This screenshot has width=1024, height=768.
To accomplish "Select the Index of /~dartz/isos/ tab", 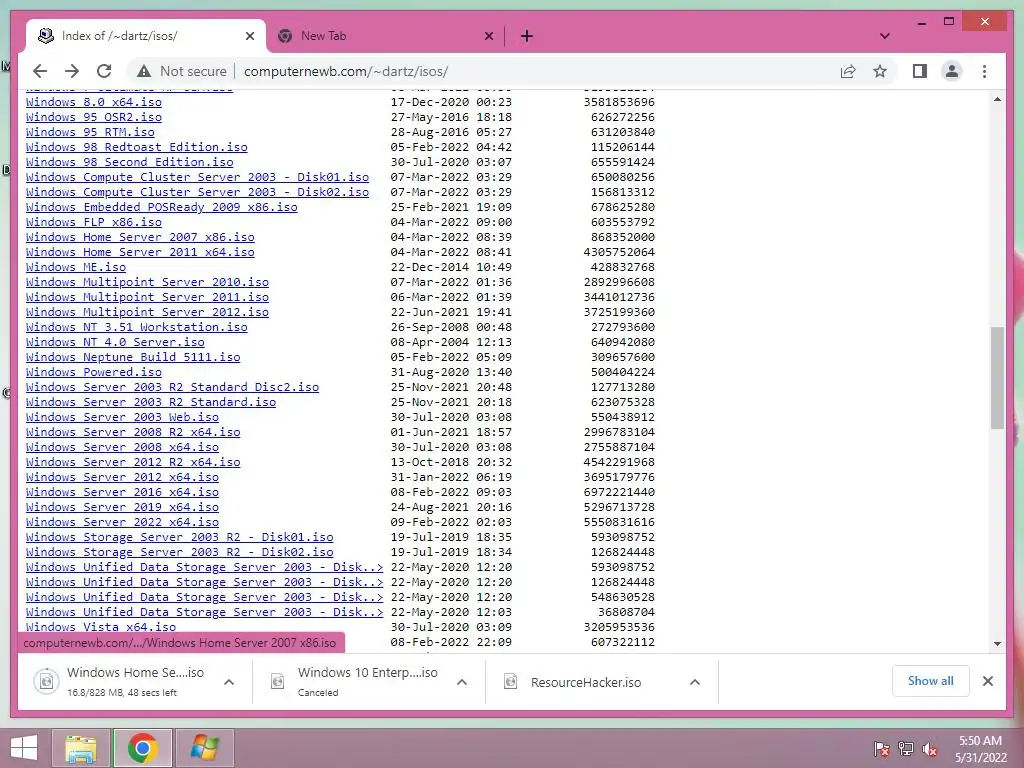I will tap(146, 36).
